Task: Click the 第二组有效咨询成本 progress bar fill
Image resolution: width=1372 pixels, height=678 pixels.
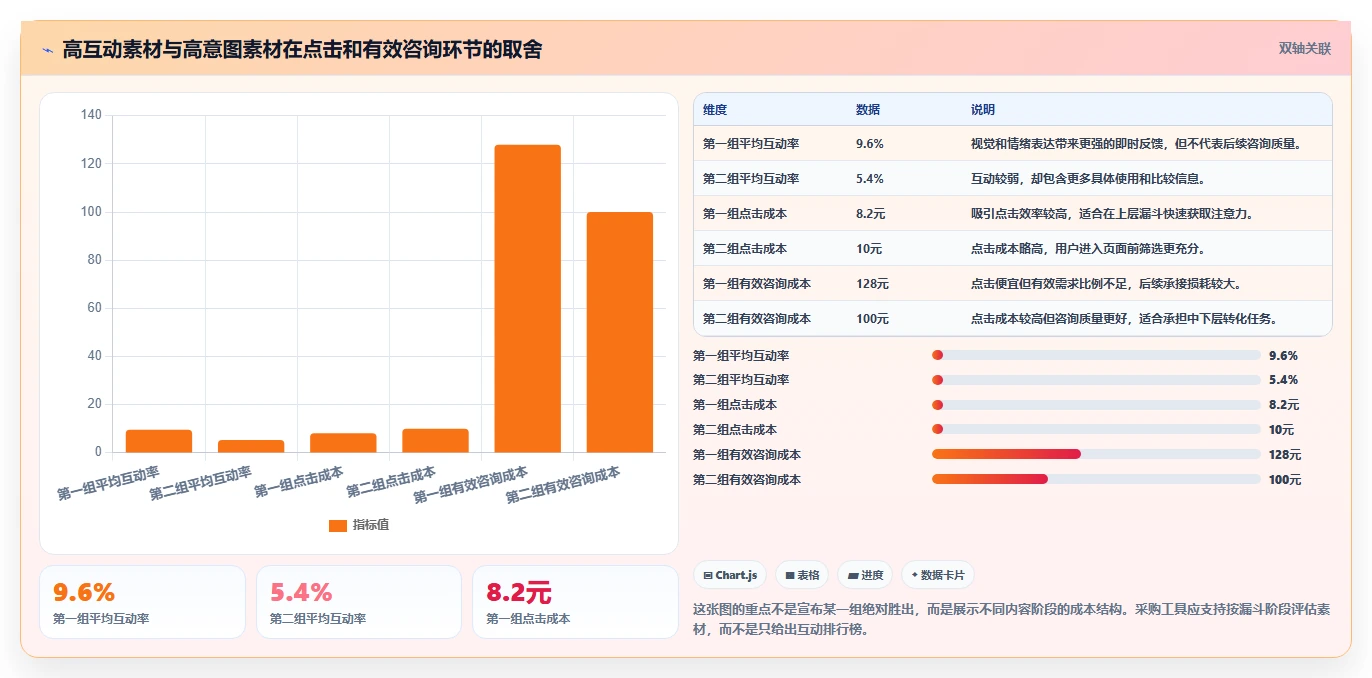Action: tap(990, 480)
